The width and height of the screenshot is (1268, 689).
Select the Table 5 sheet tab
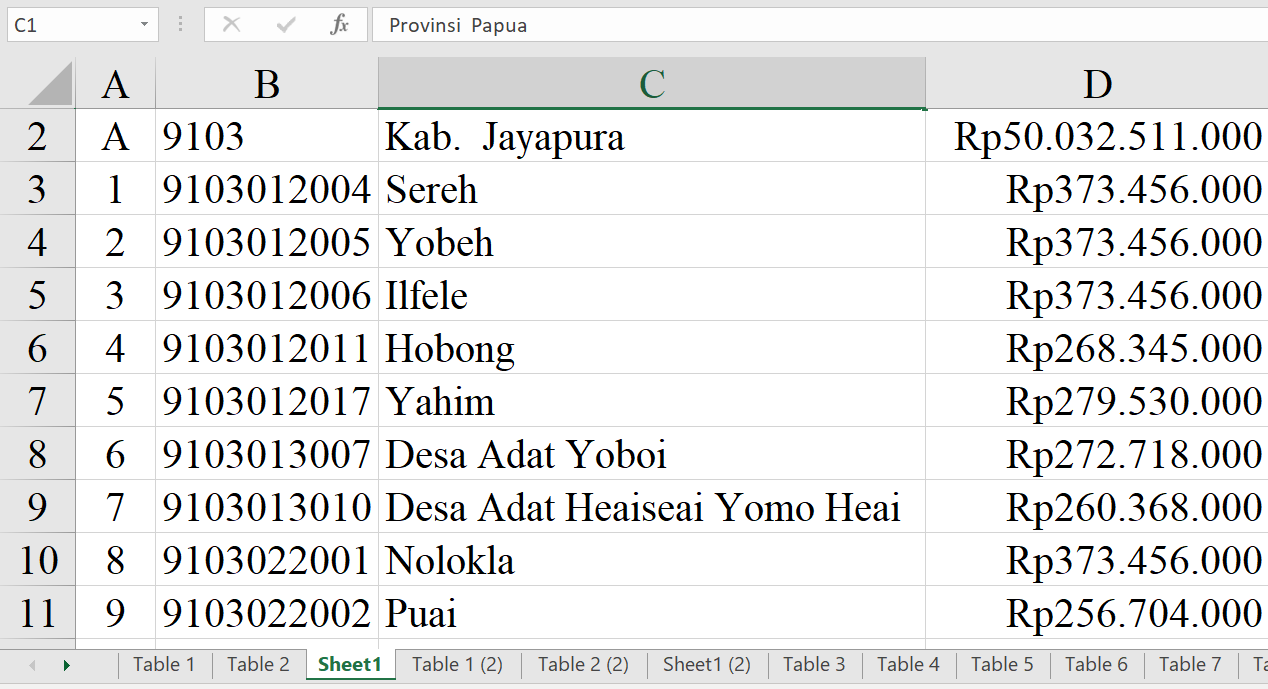(x=1002, y=664)
